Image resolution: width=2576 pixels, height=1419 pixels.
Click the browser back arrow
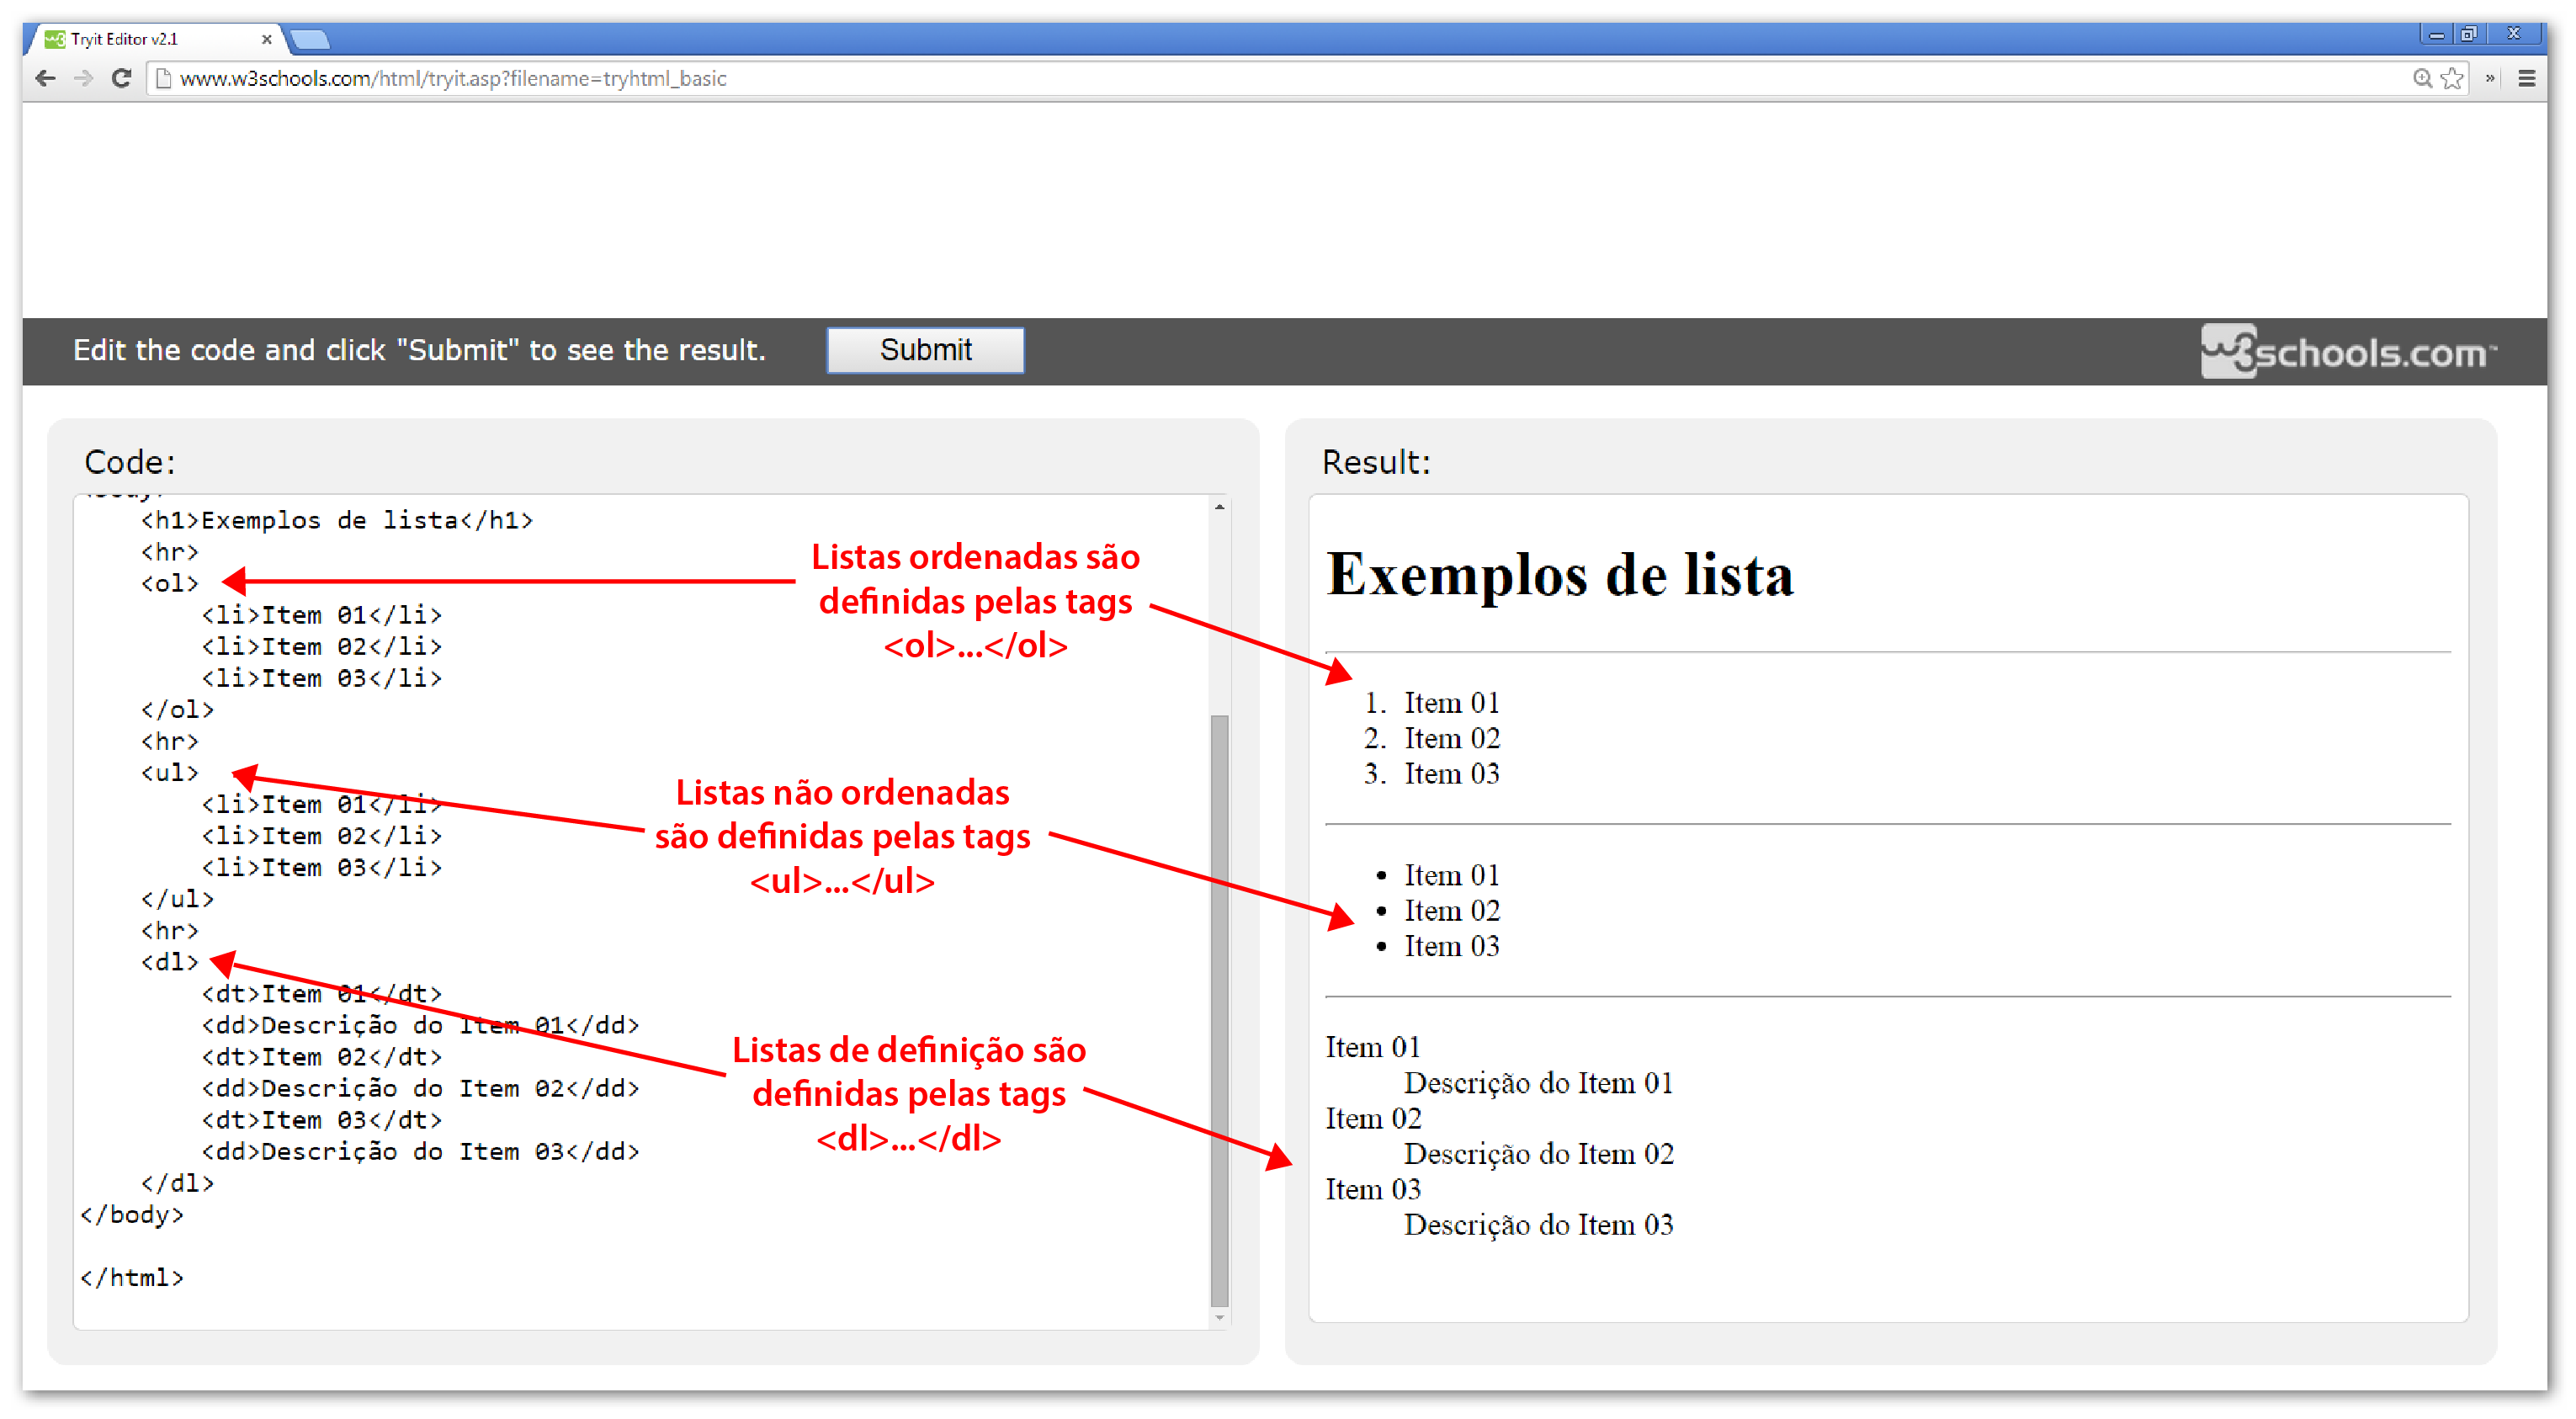45,78
